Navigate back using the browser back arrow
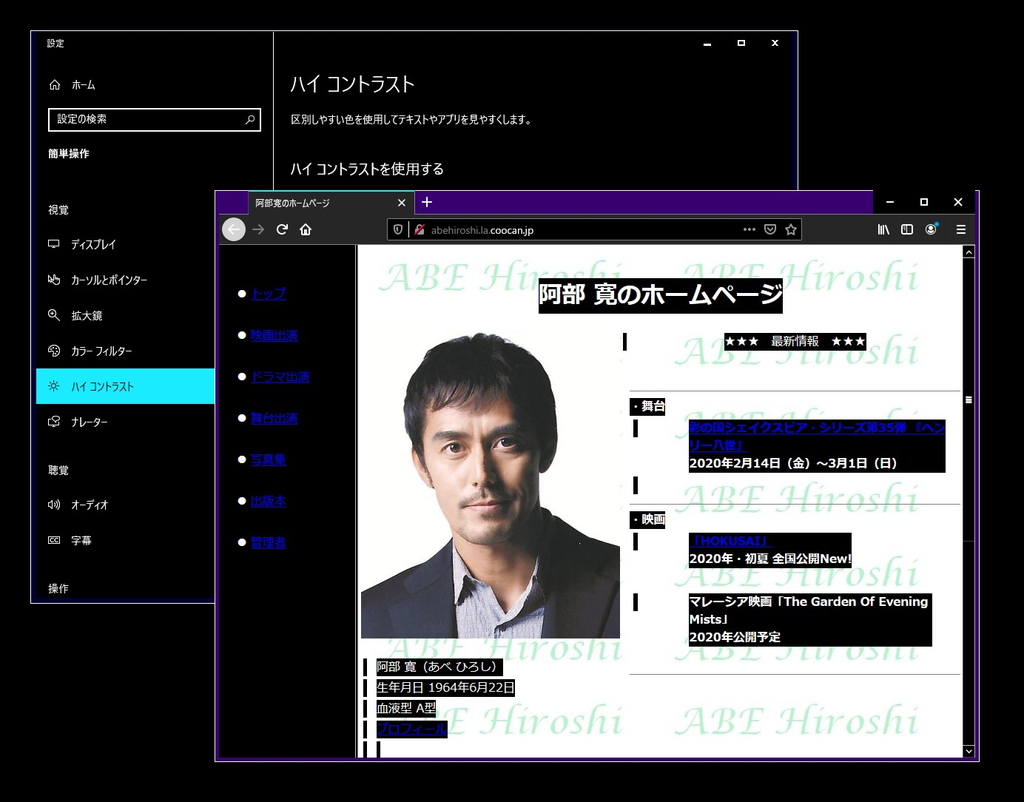The image size is (1024, 802). (233, 229)
